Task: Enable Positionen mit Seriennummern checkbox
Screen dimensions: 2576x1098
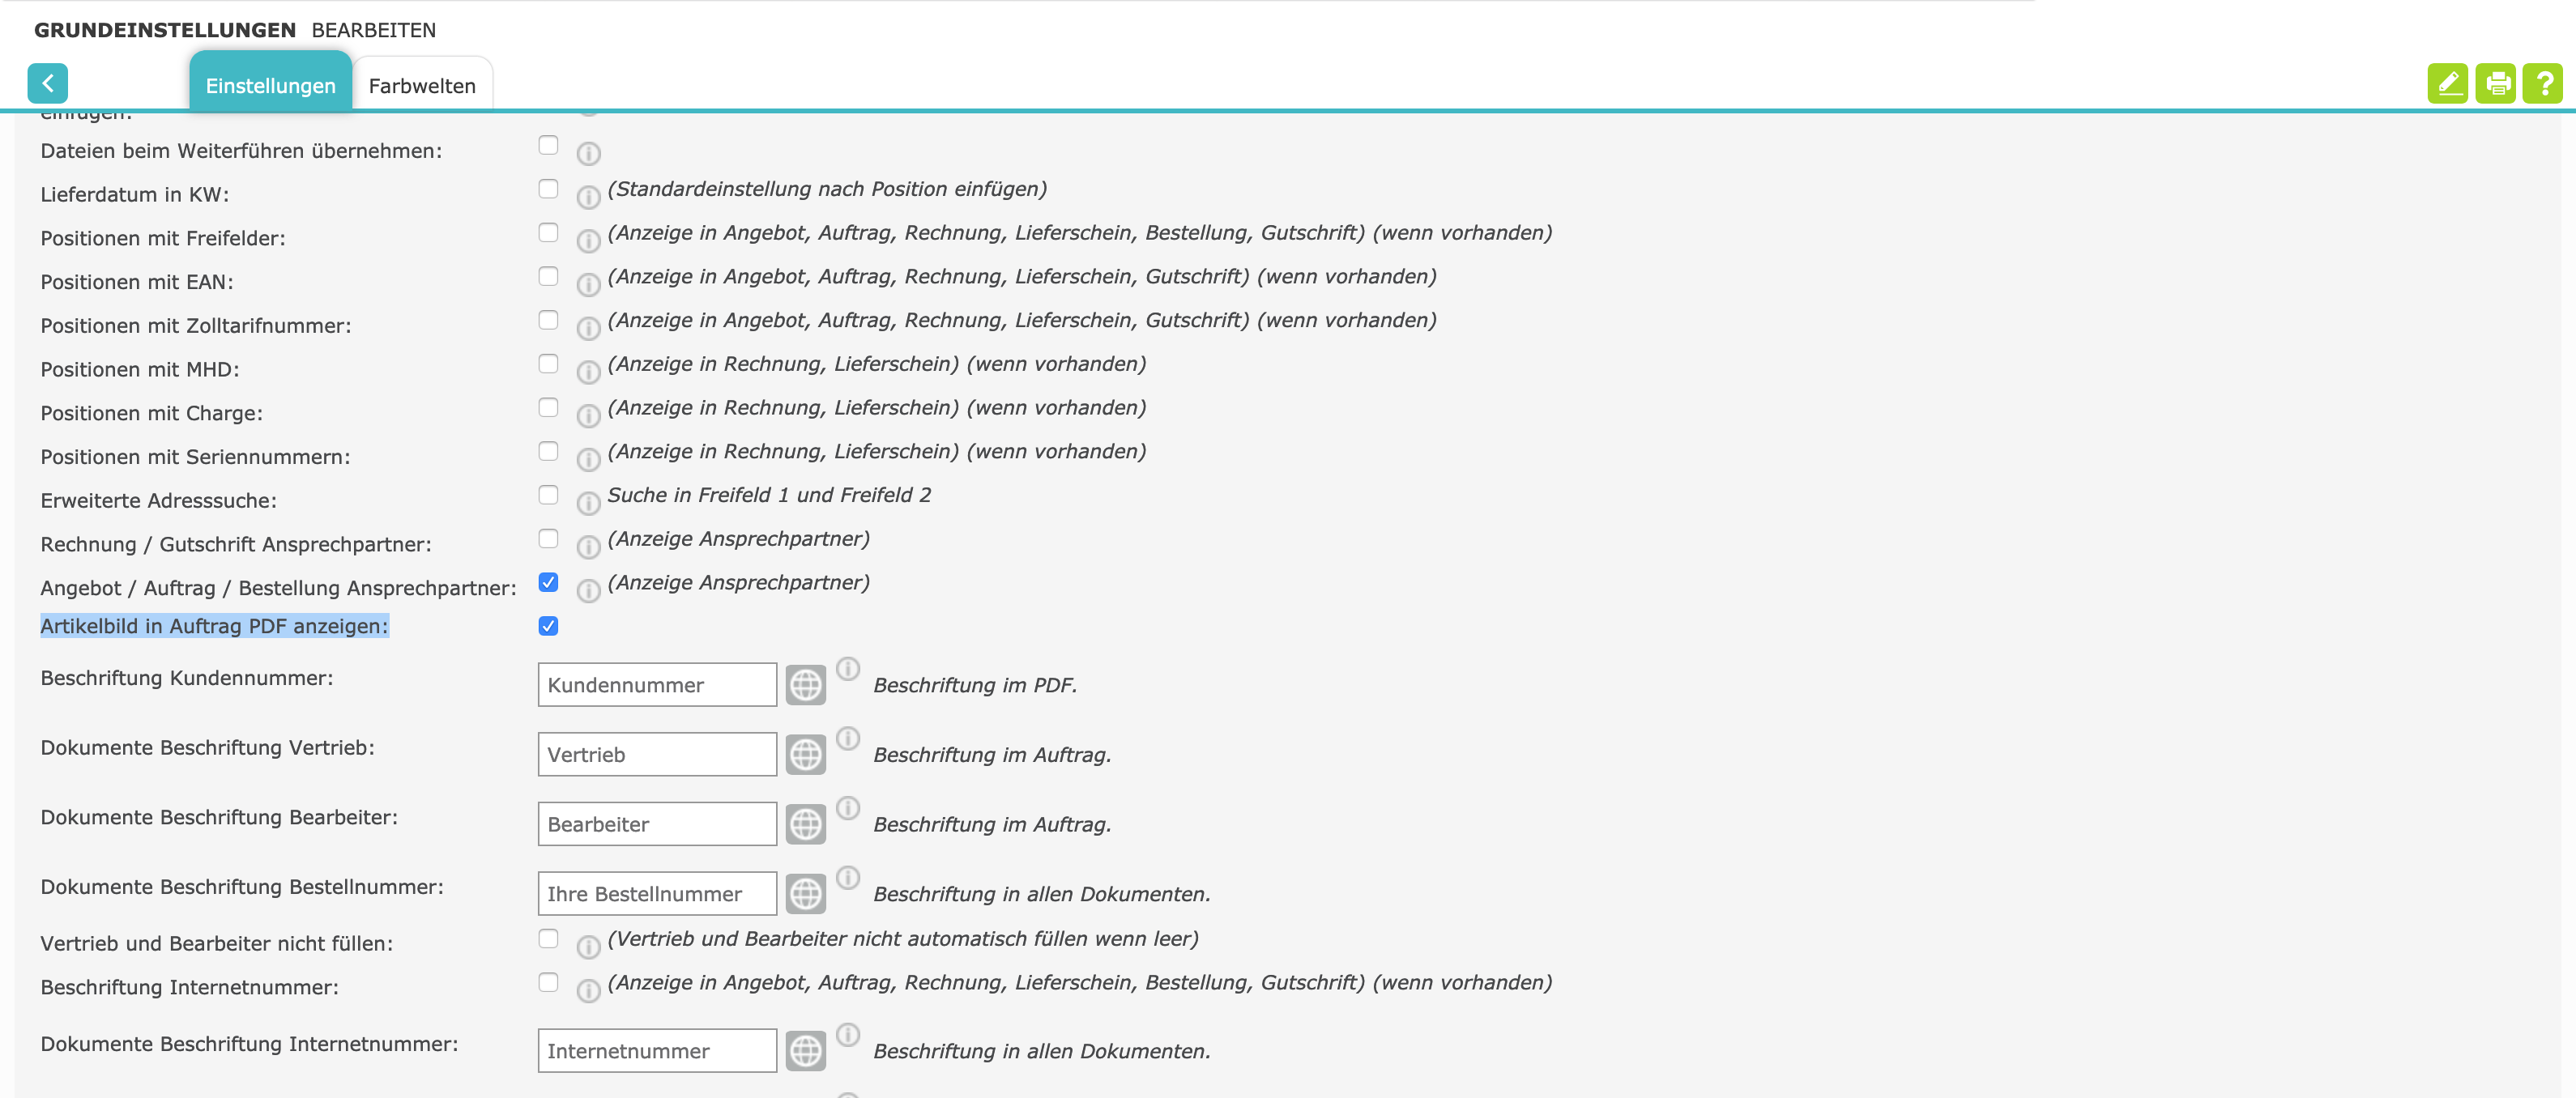Action: click(x=548, y=451)
